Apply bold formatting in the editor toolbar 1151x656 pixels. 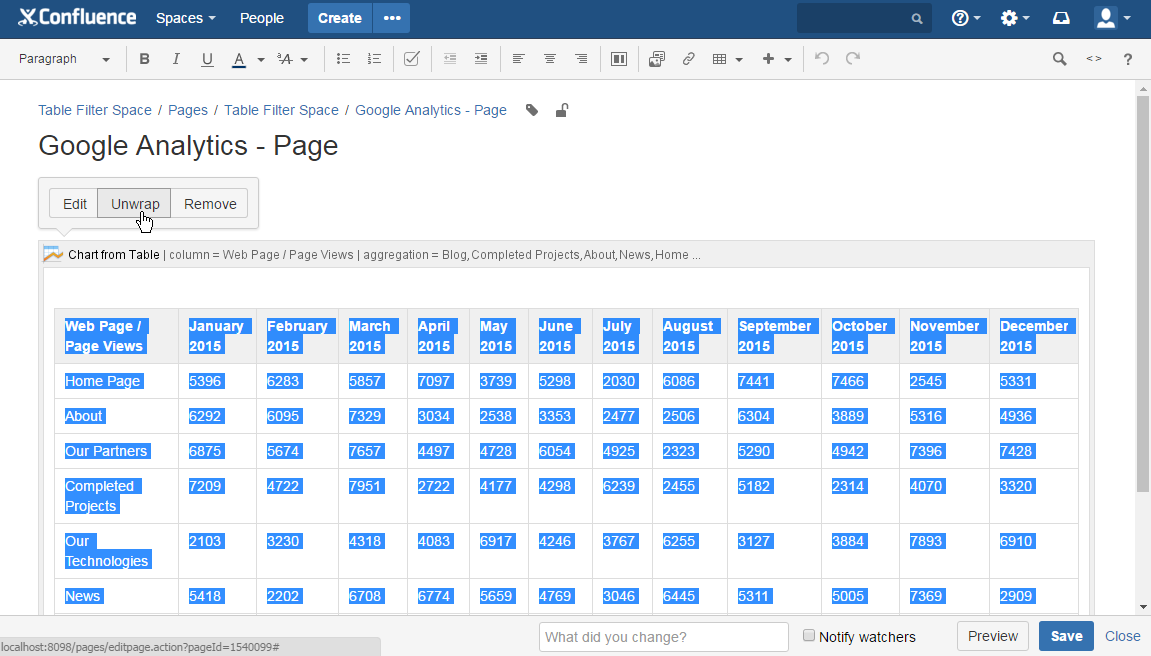point(144,59)
